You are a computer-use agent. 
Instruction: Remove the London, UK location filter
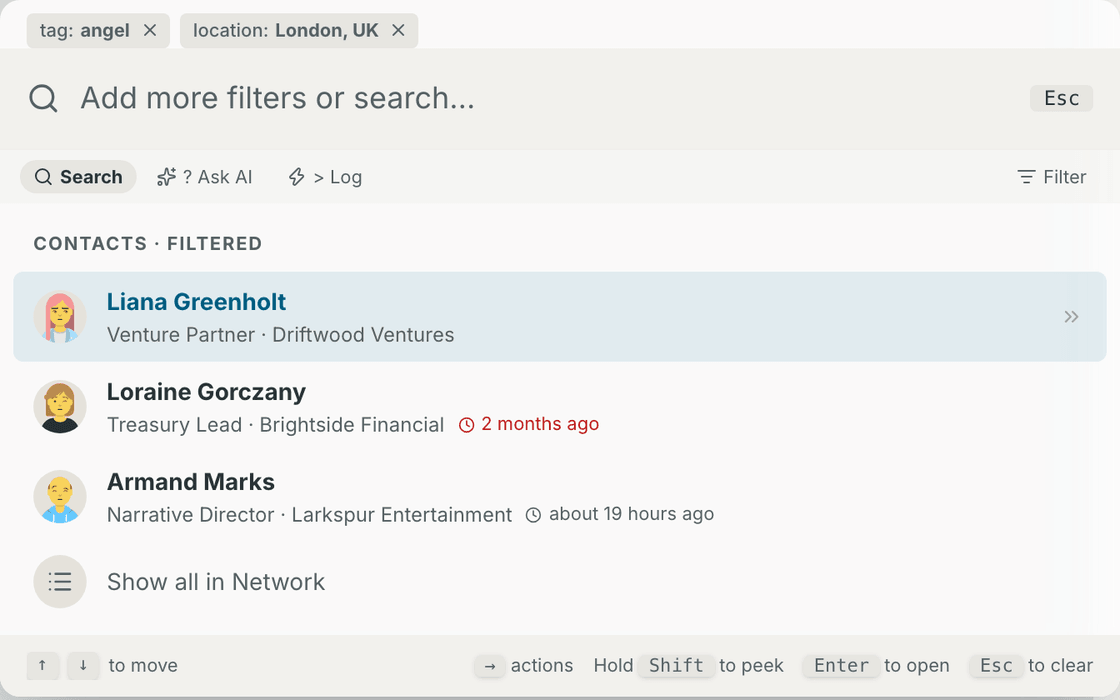399,30
